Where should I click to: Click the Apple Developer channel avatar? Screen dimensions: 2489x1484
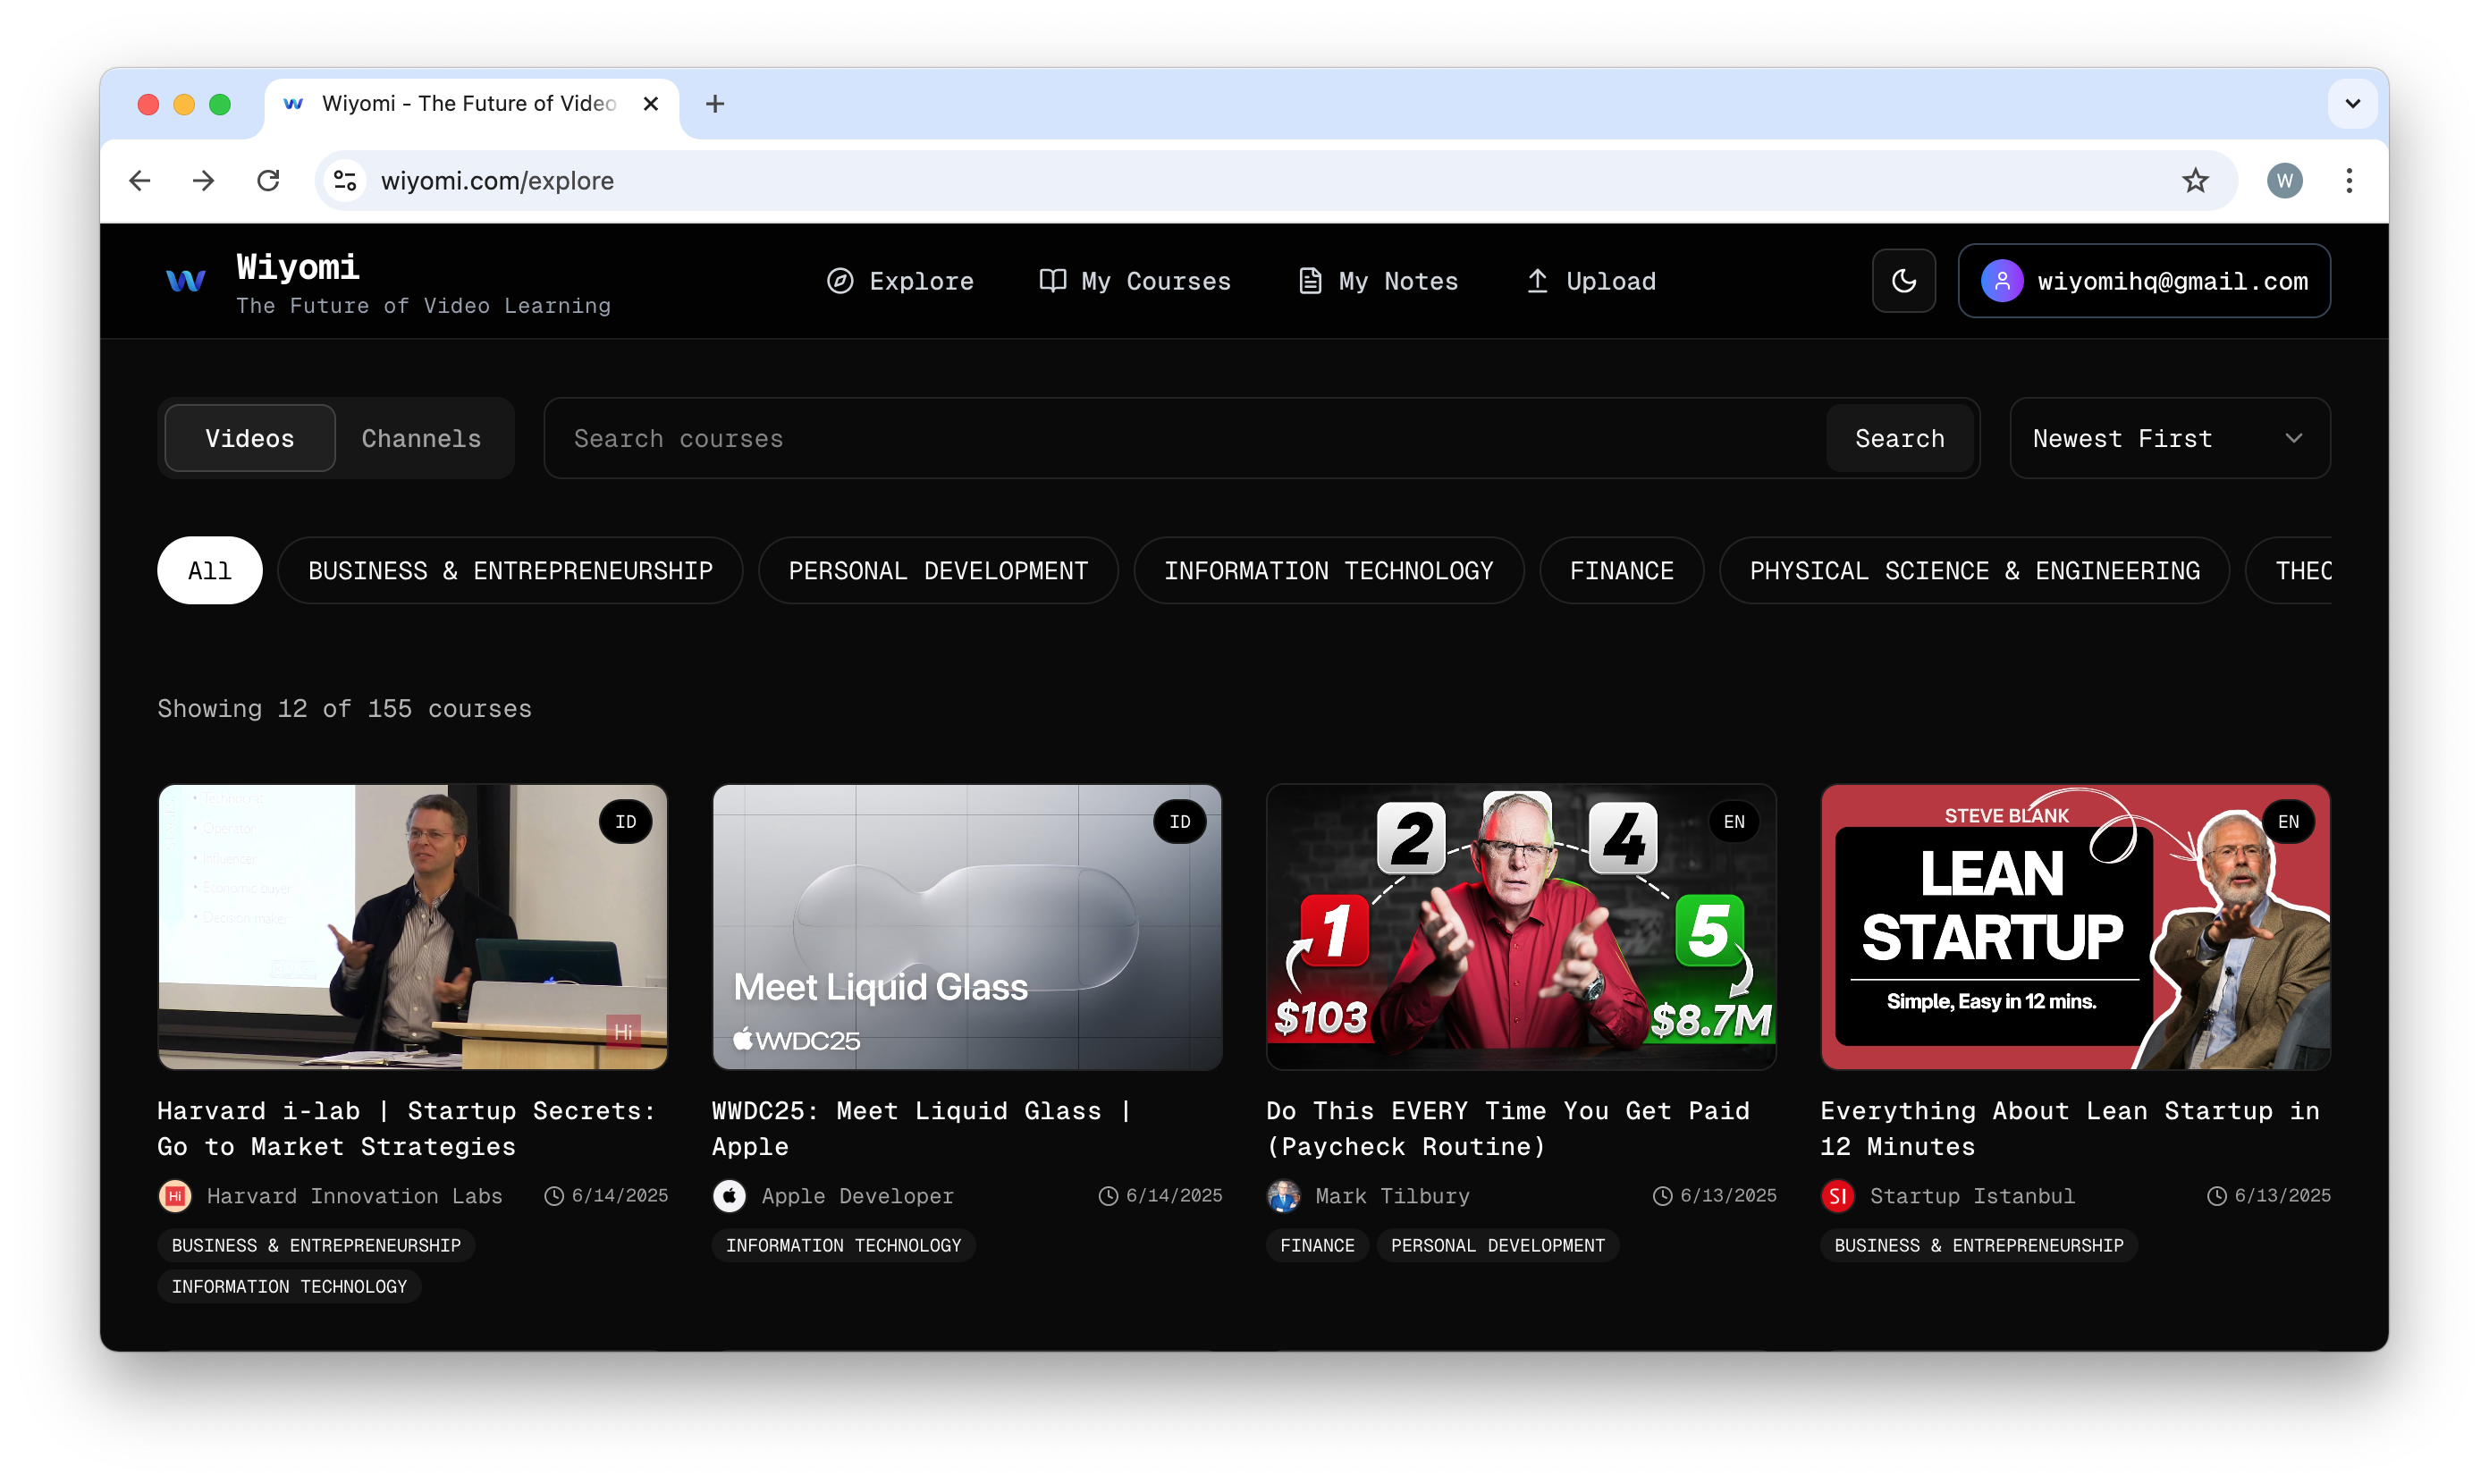click(x=729, y=1196)
